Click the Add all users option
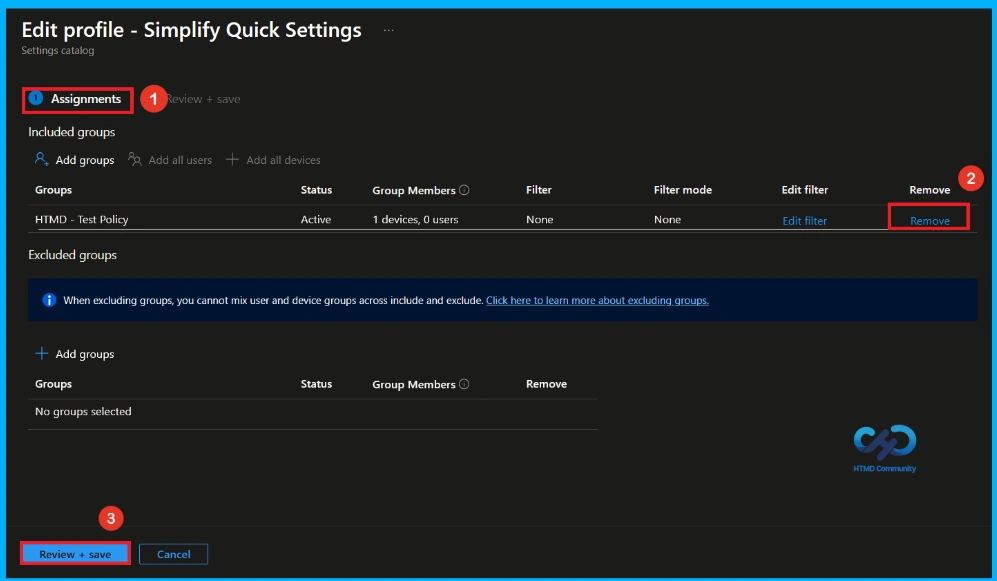 tap(170, 160)
